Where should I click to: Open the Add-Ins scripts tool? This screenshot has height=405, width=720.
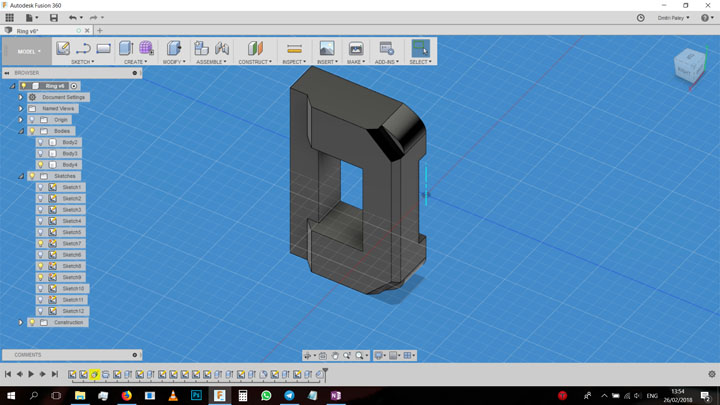point(386,48)
